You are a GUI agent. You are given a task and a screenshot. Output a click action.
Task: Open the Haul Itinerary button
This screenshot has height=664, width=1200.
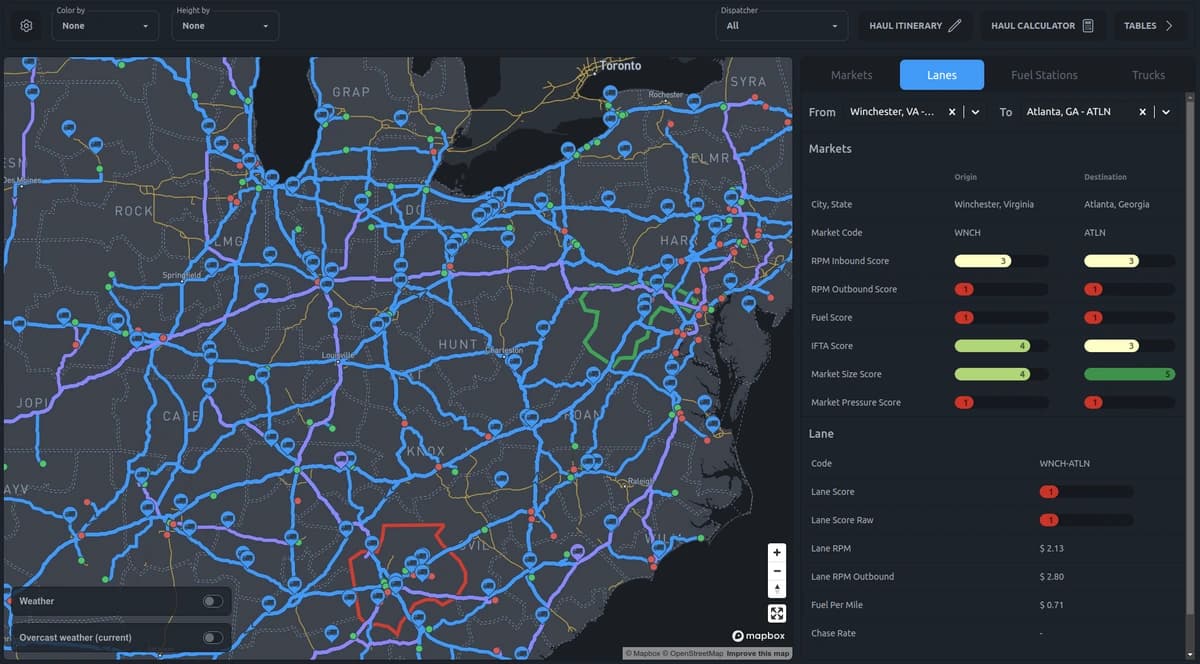coord(915,25)
